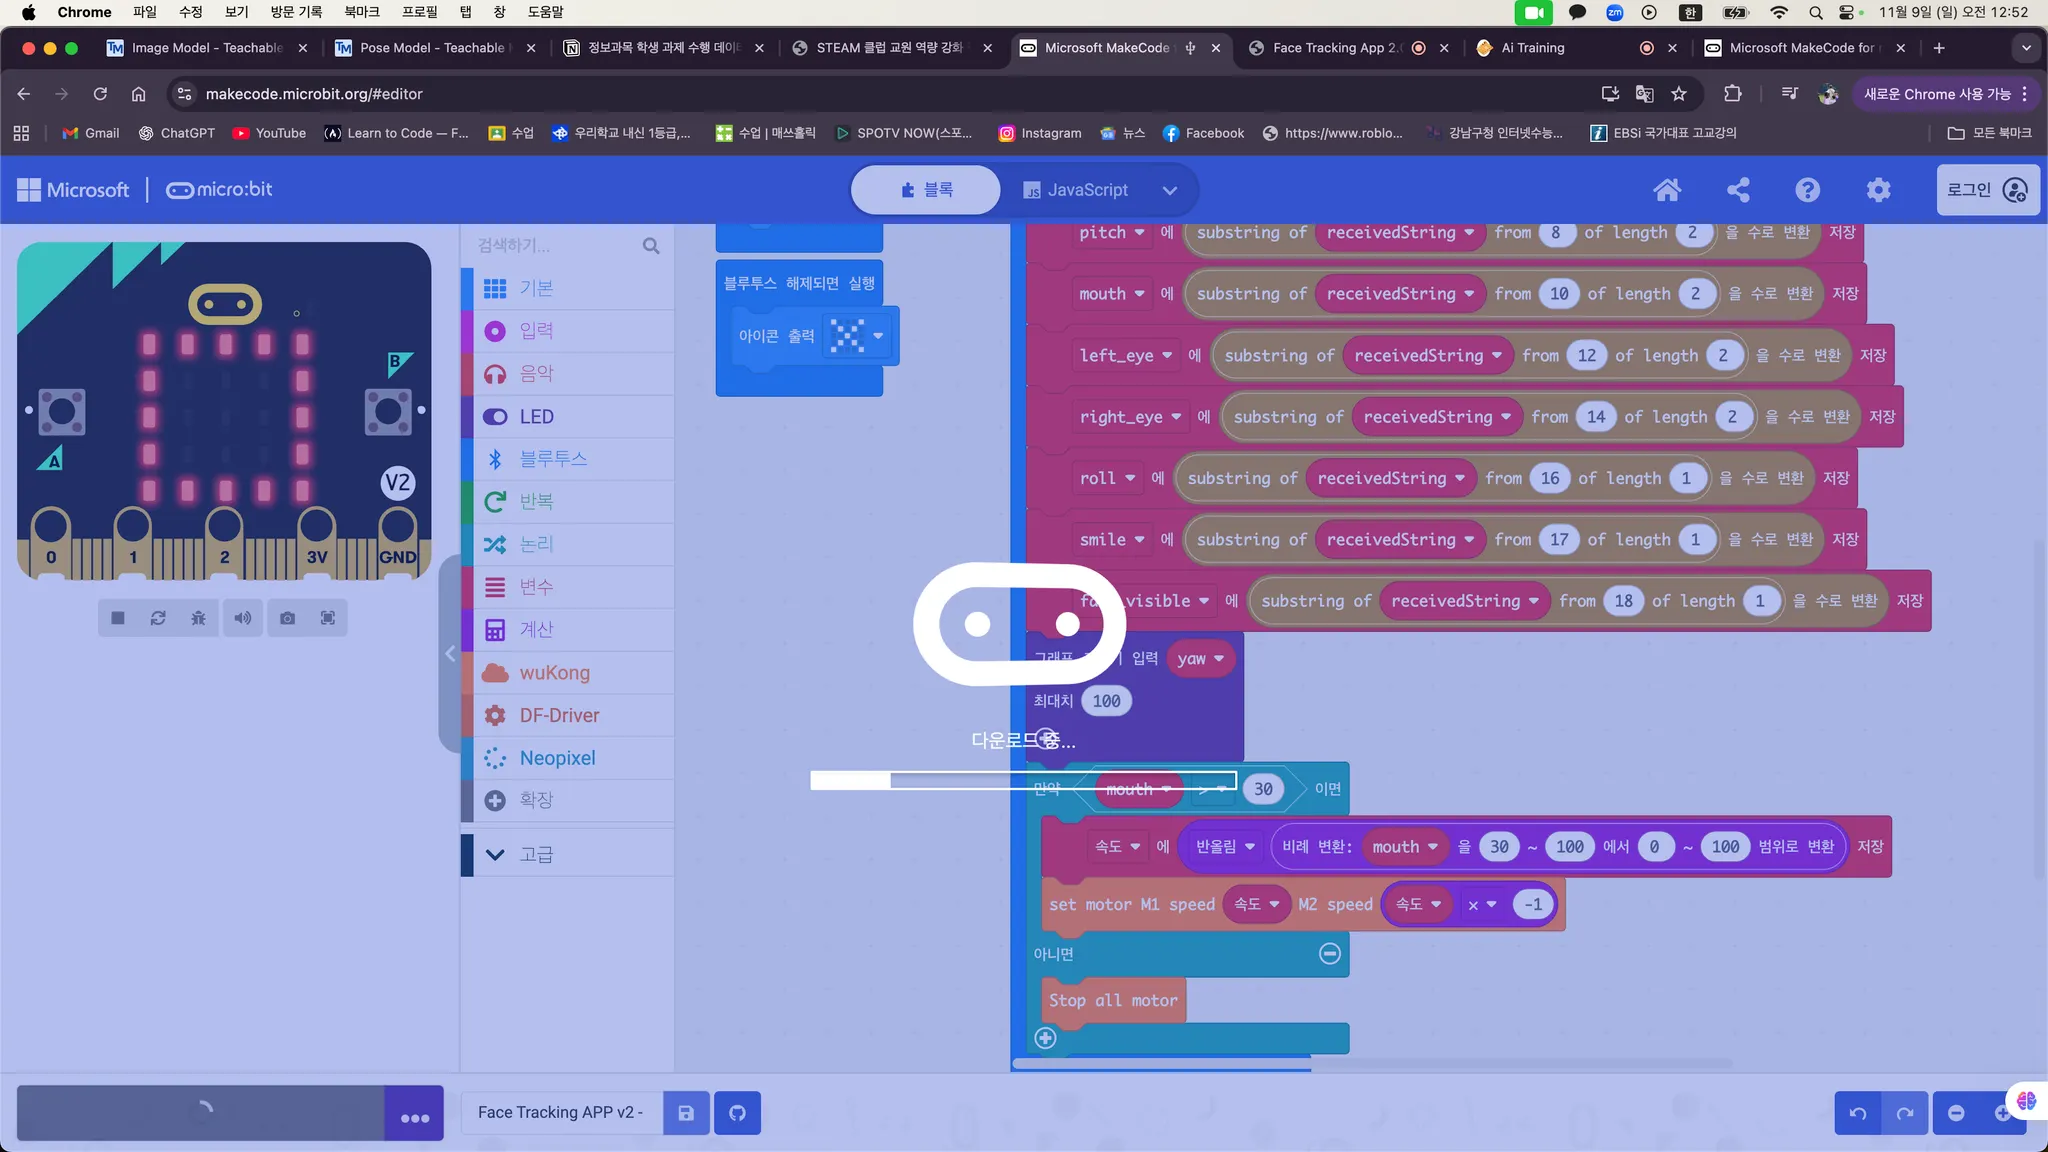Click the debug bug icon

click(198, 618)
